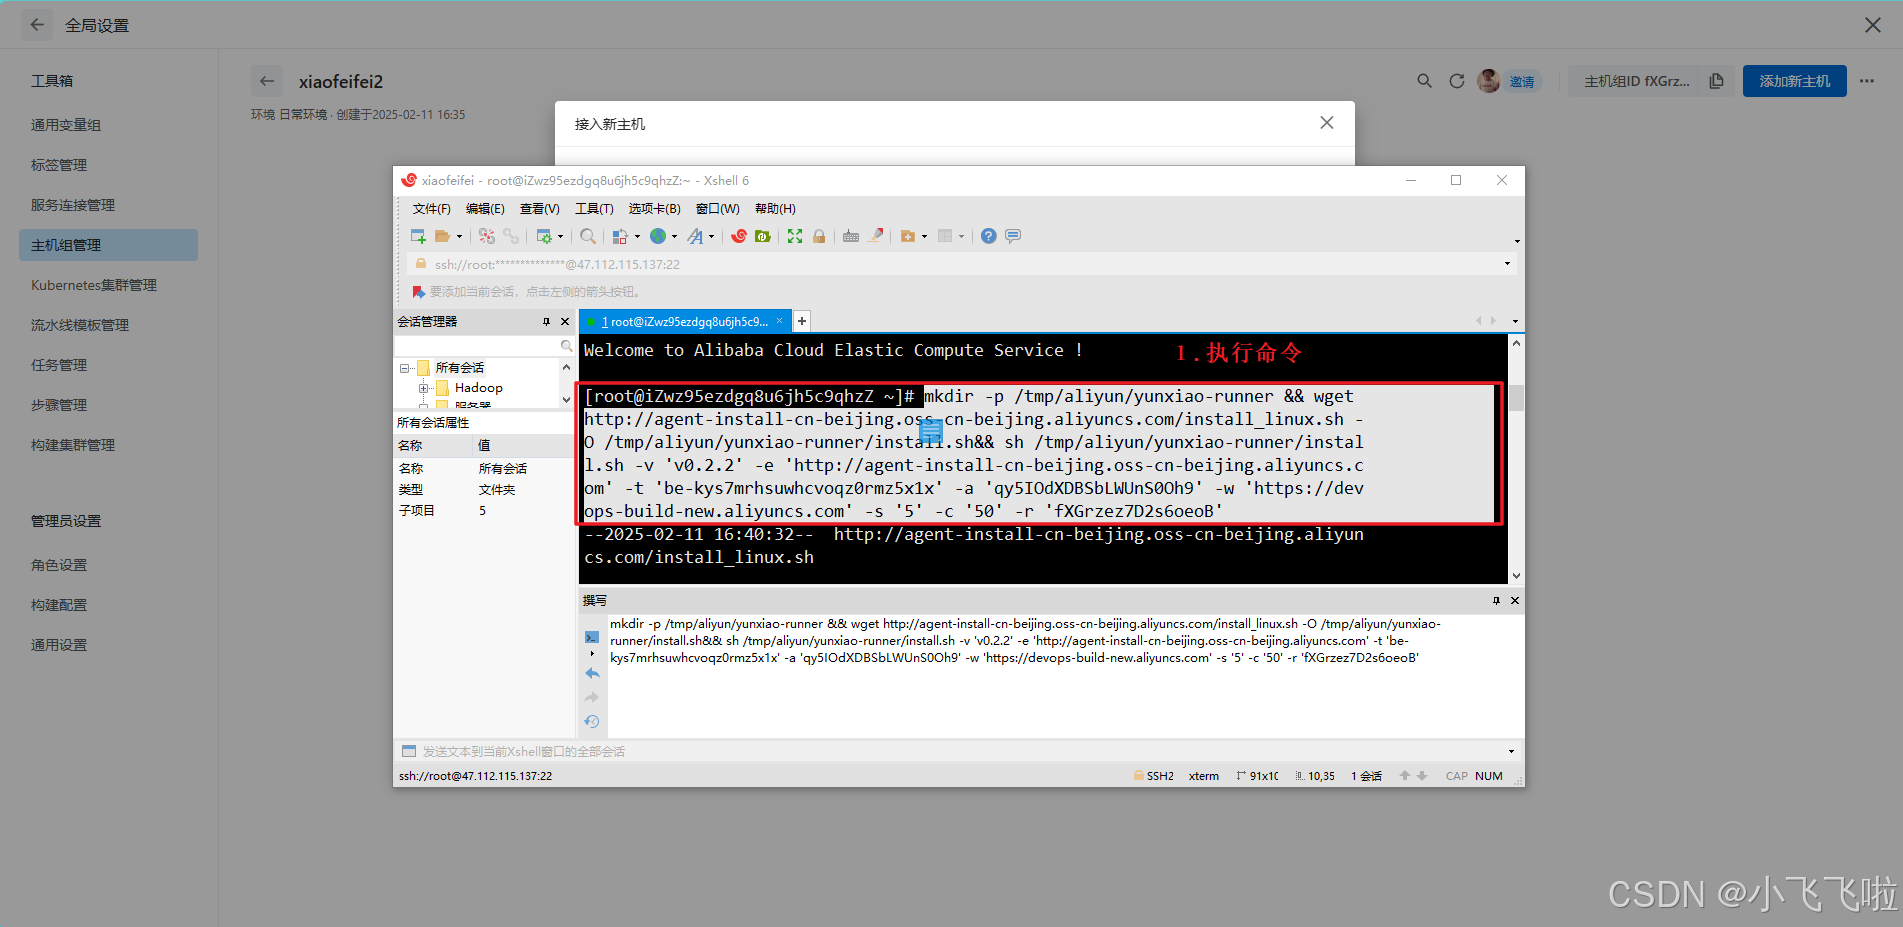
Task: Click the search icon on the host group page
Action: click(x=1425, y=81)
